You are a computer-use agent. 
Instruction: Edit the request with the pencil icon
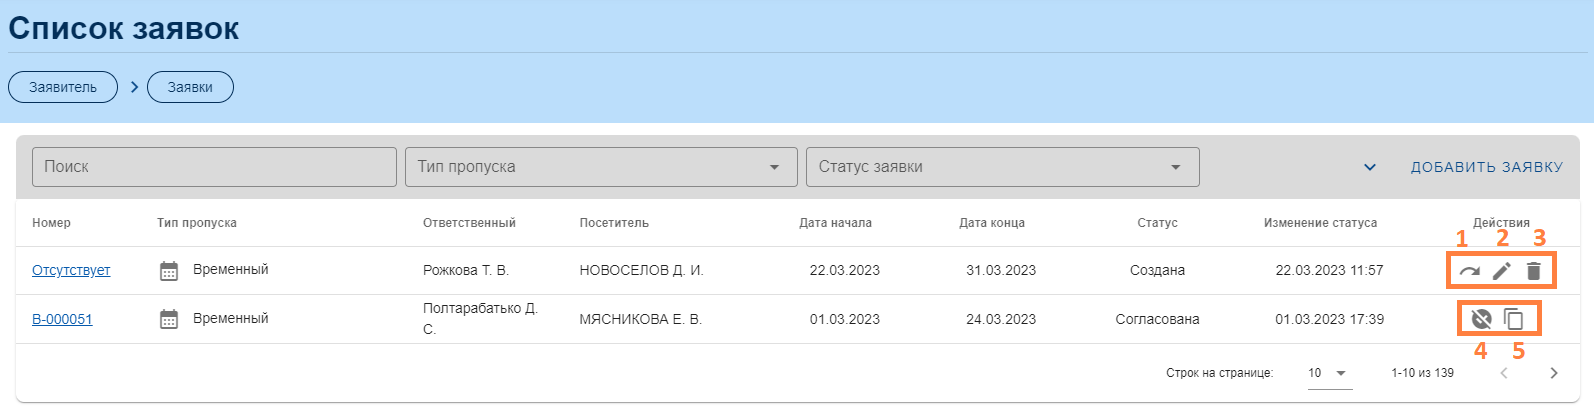[x=1501, y=271]
